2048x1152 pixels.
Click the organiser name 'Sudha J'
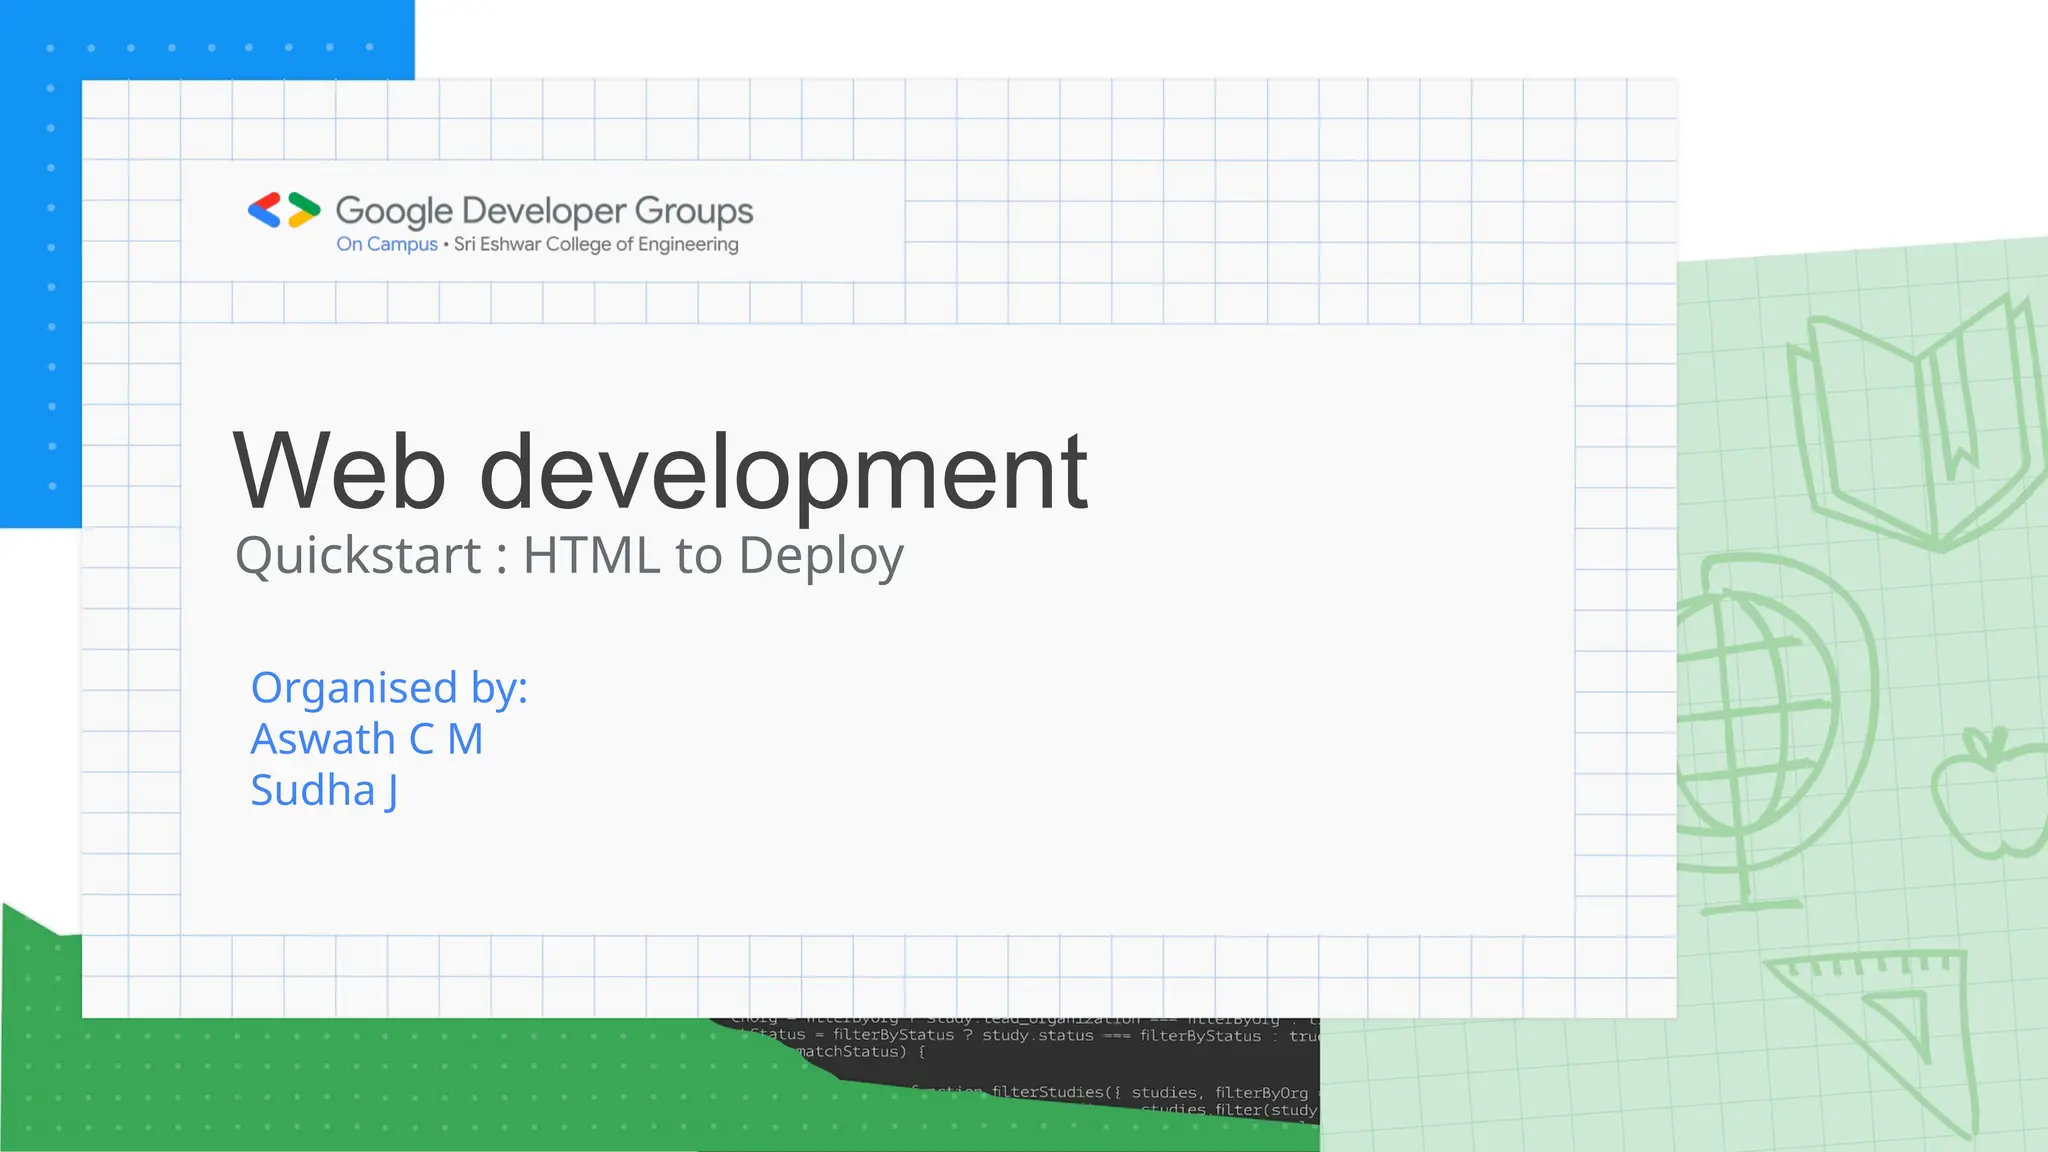pos(324,790)
